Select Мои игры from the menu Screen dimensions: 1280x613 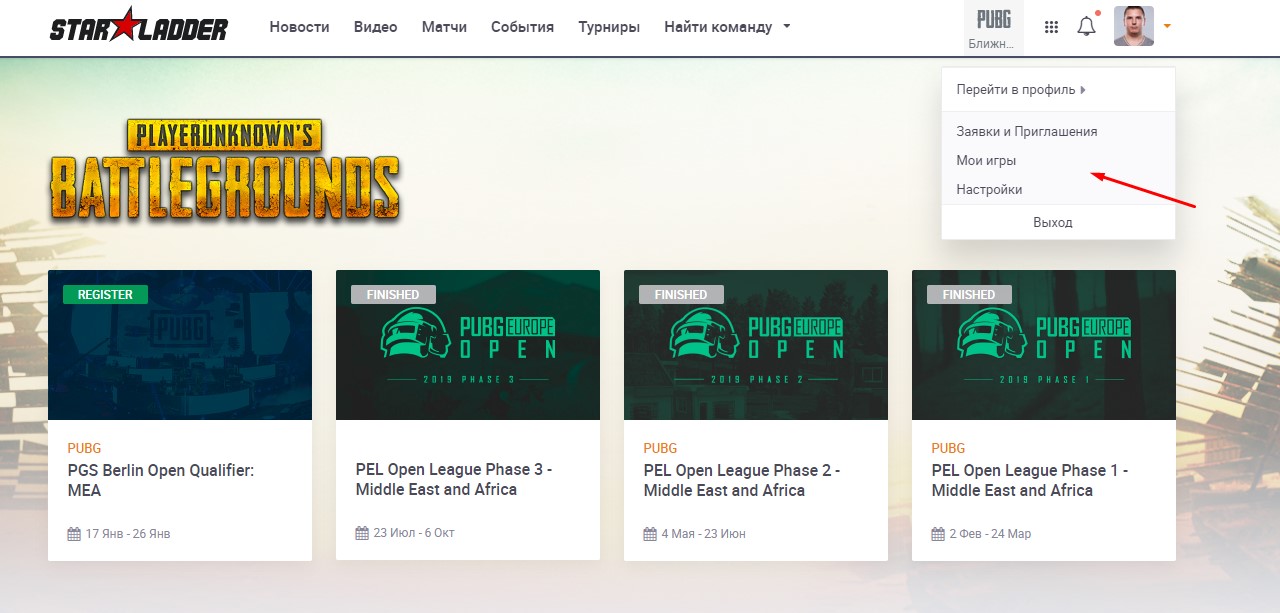click(x=986, y=160)
